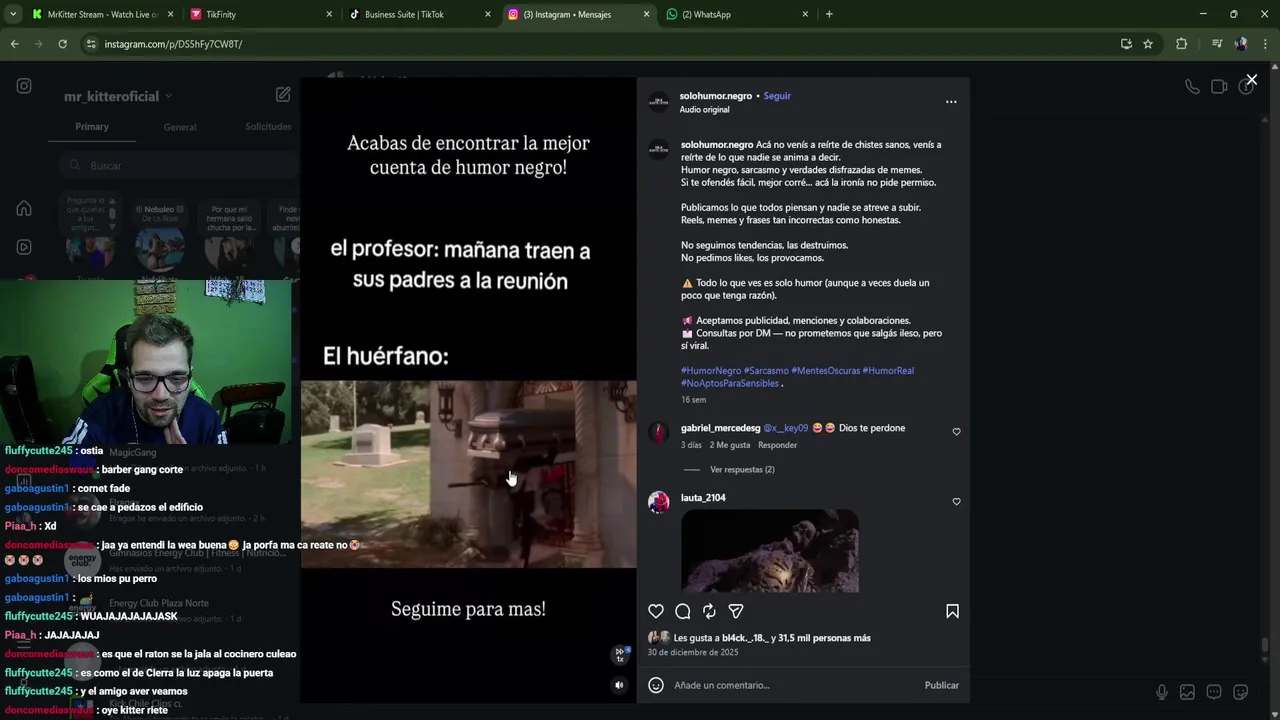
Task: Open the #NoAptosParaSensibles hashtag
Action: pyautogui.click(x=730, y=383)
